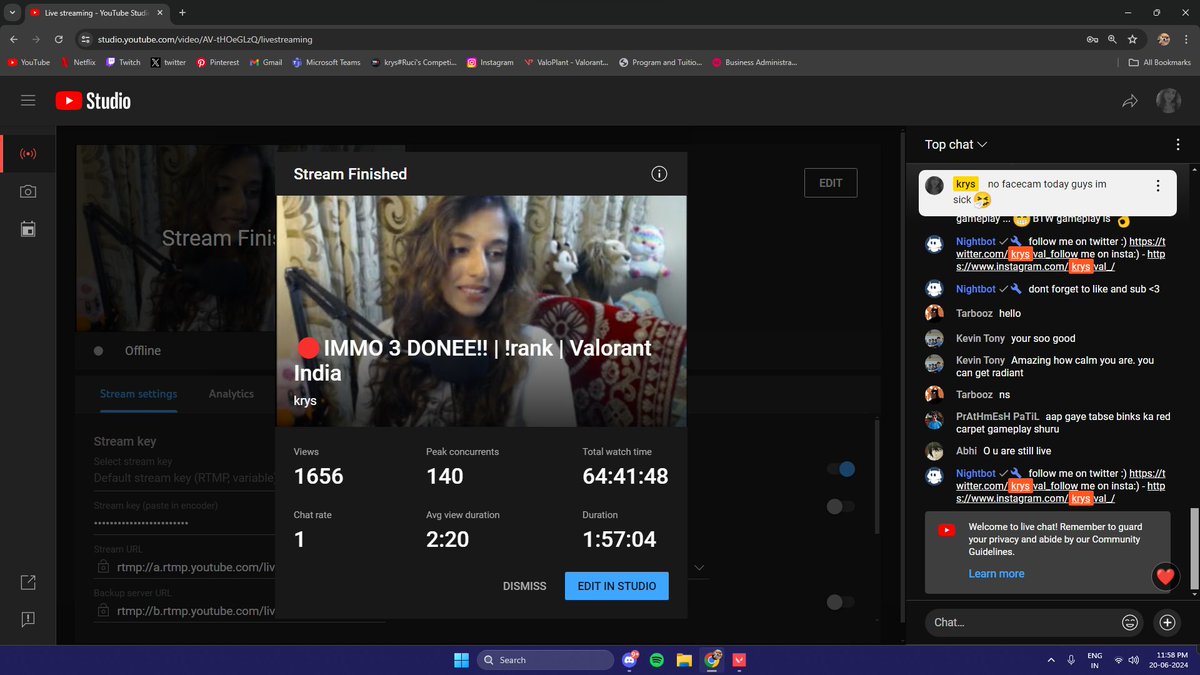Open options menu on pinned krys message

pos(1158,186)
